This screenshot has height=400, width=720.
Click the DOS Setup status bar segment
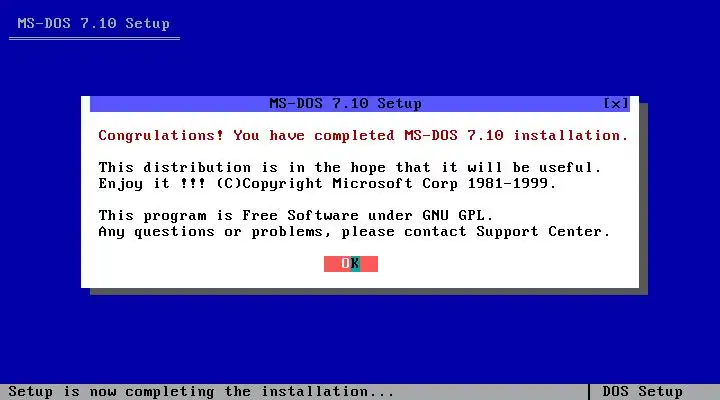tap(642, 392)
